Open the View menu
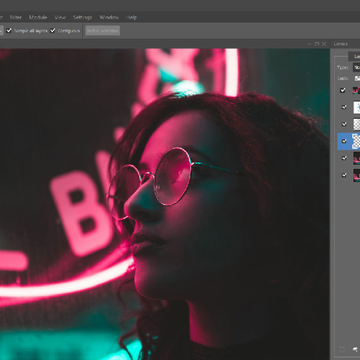This screenshot has height=360, width=360. tap(60, 17)
